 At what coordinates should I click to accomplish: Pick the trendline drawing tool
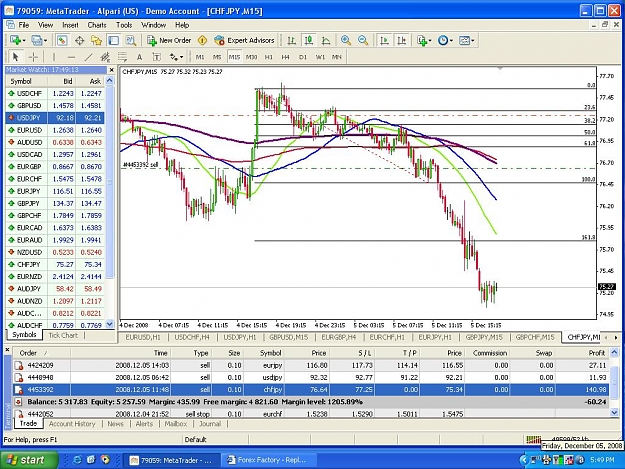[x=88, y=57]
